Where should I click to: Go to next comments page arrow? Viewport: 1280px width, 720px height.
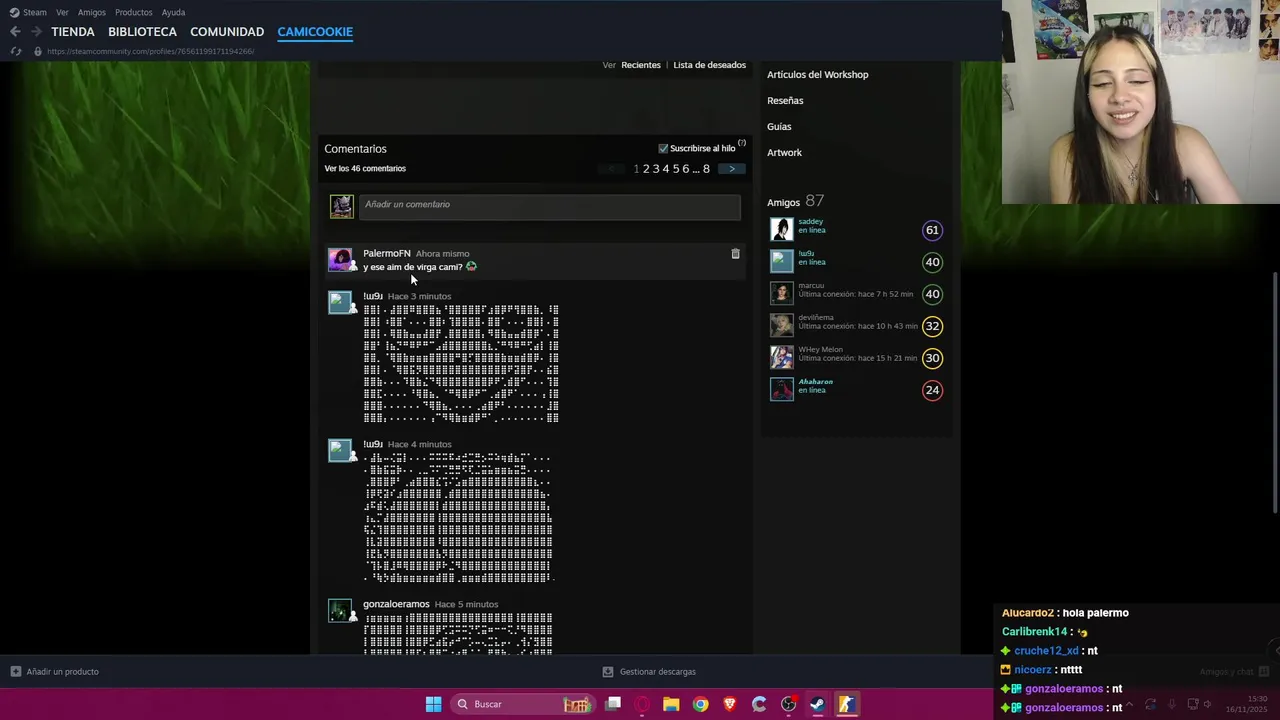731,169
